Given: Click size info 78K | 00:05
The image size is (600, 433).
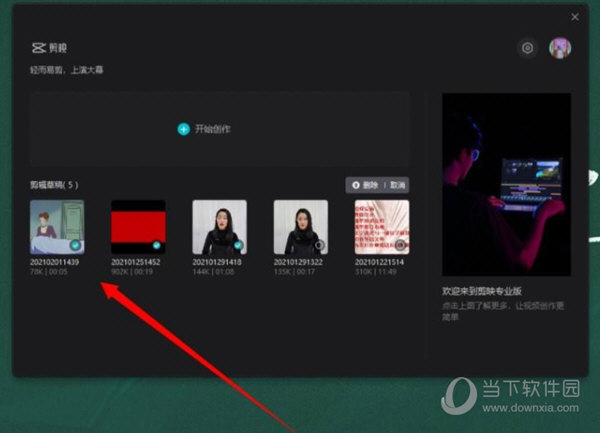Looking at the screenshot, I should point(49,272).
